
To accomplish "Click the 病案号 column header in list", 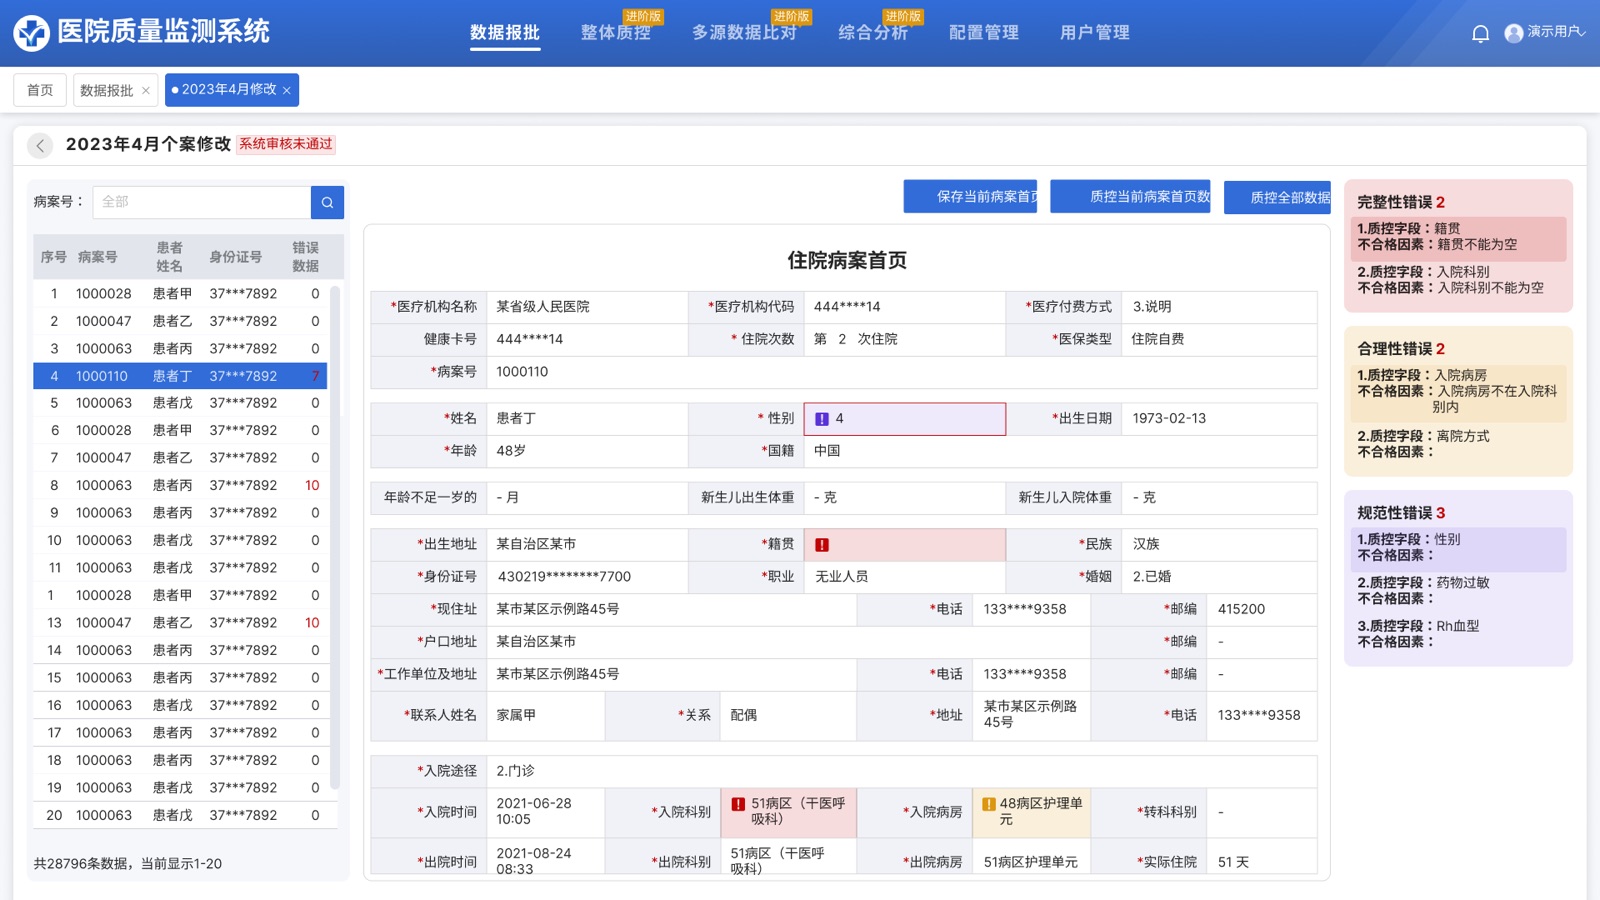I will [97, 257].
